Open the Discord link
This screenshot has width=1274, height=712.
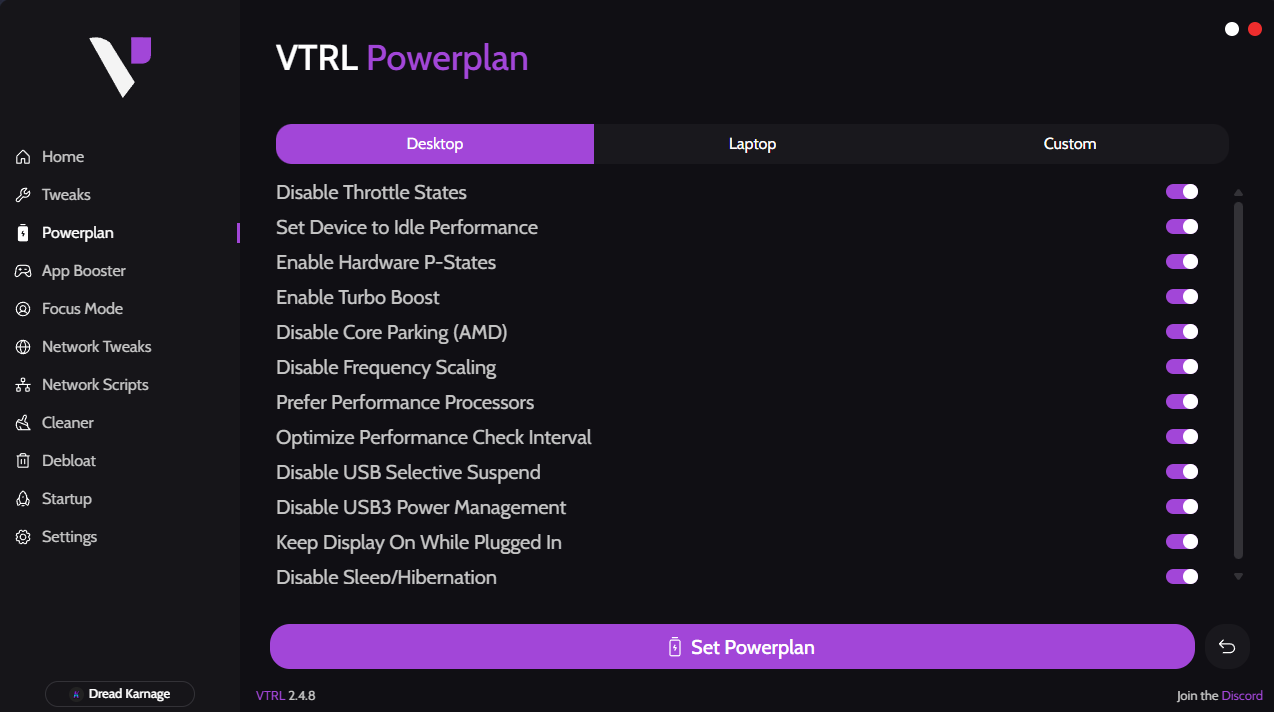1242,695
